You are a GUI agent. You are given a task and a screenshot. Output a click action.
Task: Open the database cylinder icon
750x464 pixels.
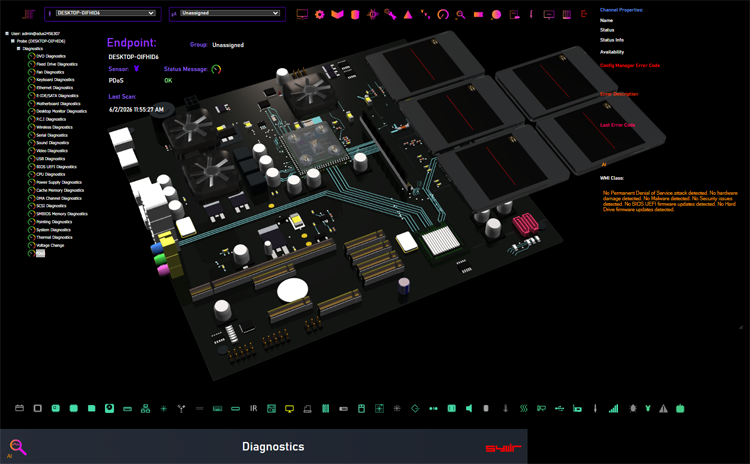point(355,15)
